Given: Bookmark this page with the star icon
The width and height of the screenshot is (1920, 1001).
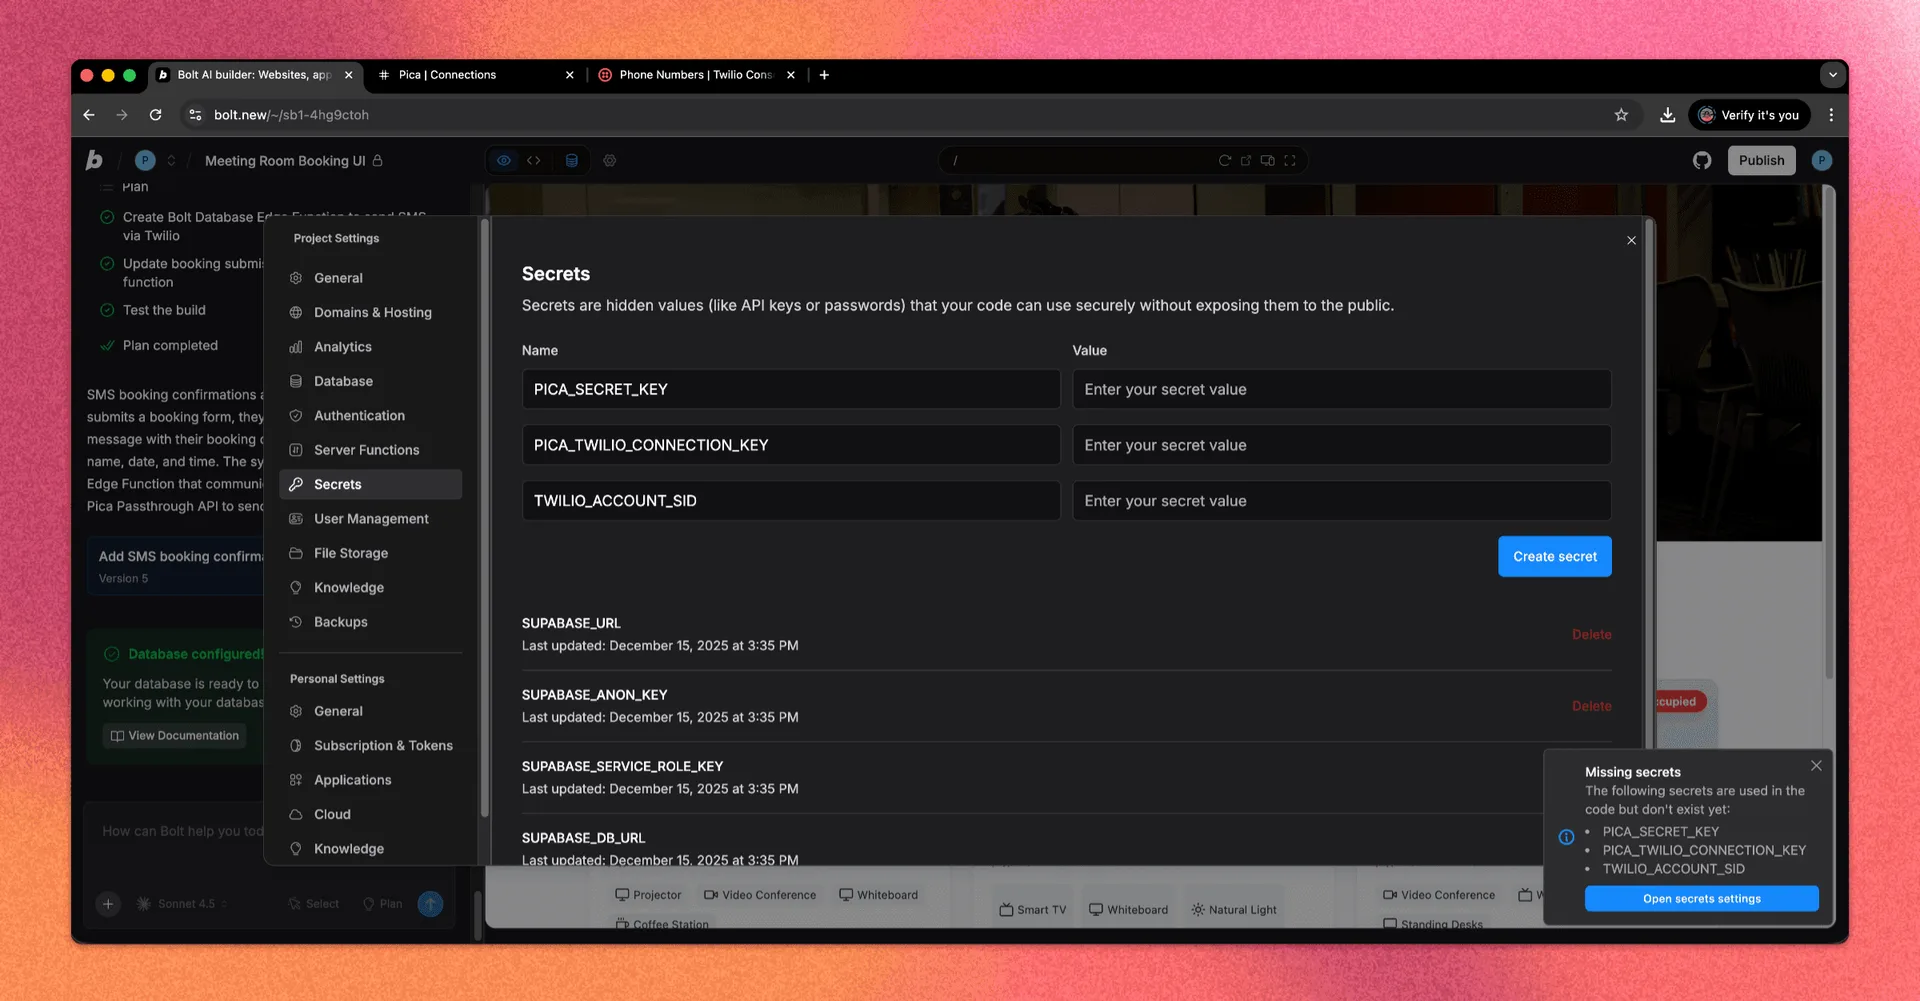Looking at the screenshot, I should [1621, 115].
